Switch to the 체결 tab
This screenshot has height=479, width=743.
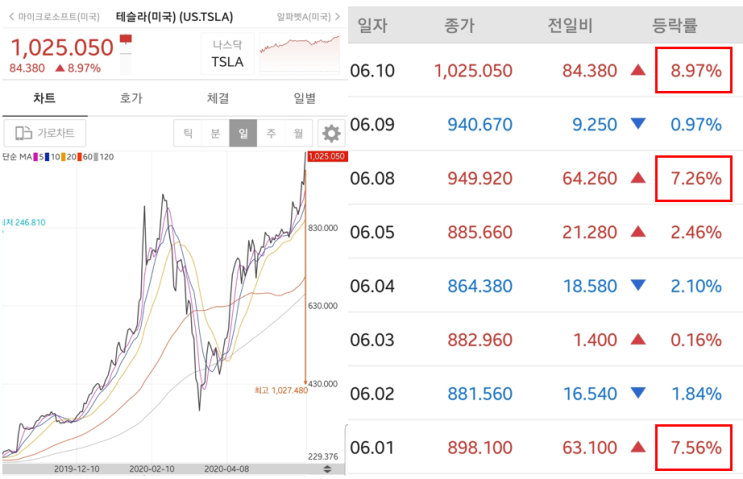click(x=217, y=98)
